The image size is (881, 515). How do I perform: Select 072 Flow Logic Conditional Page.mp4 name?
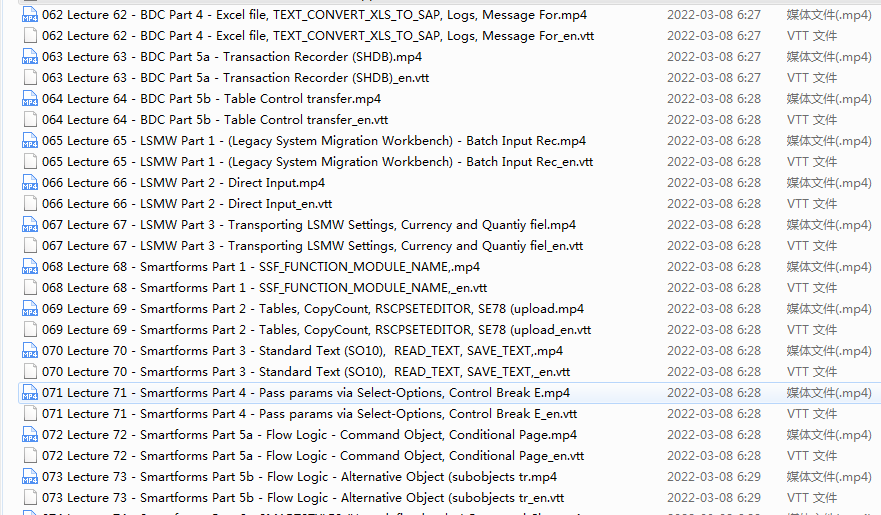coord(310,435)
